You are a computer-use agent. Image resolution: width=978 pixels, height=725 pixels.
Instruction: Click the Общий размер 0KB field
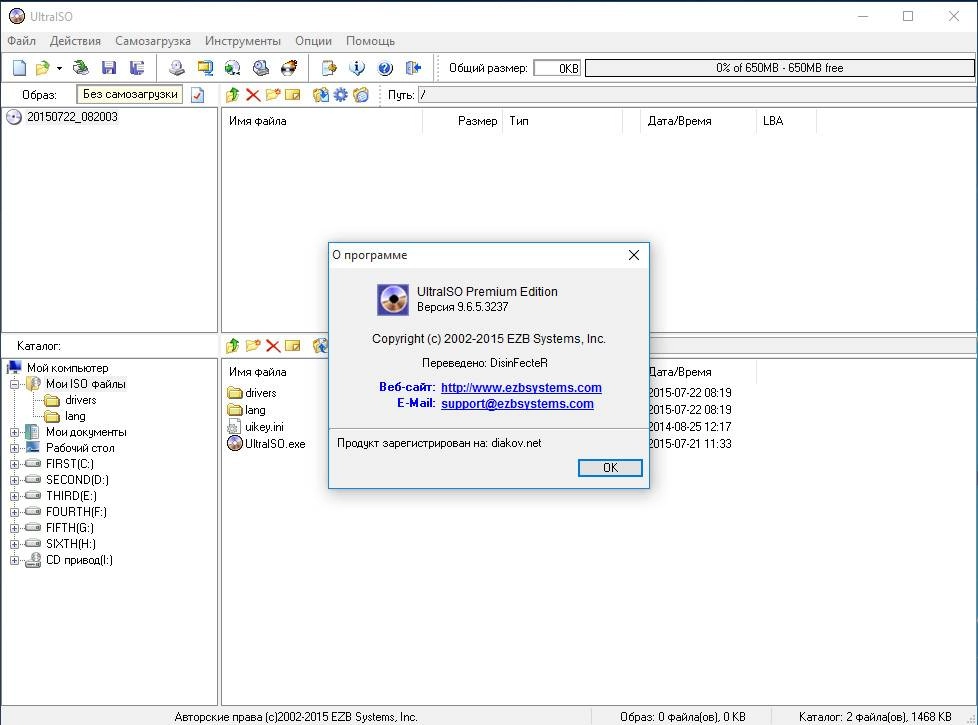pos(557,68)
